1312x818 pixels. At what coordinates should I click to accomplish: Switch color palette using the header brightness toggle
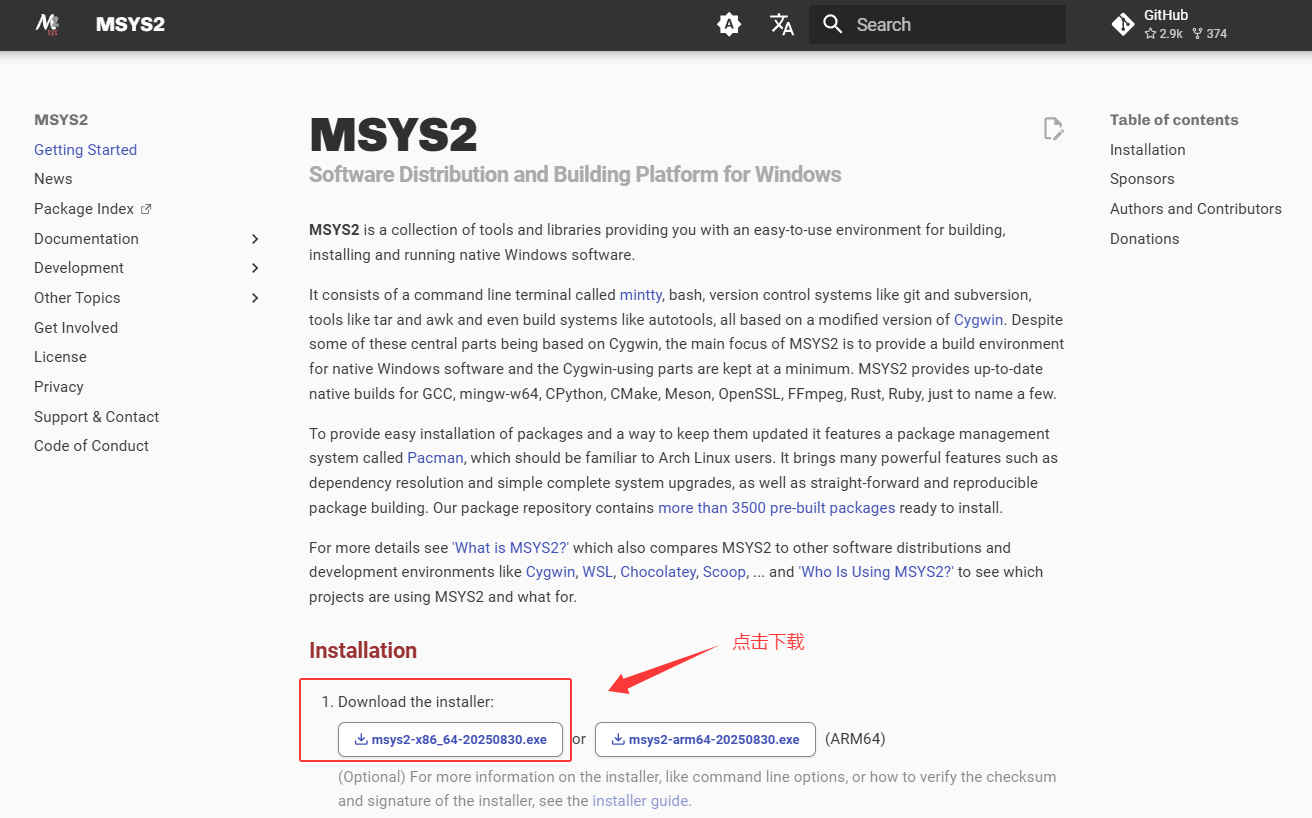[729, 24]
